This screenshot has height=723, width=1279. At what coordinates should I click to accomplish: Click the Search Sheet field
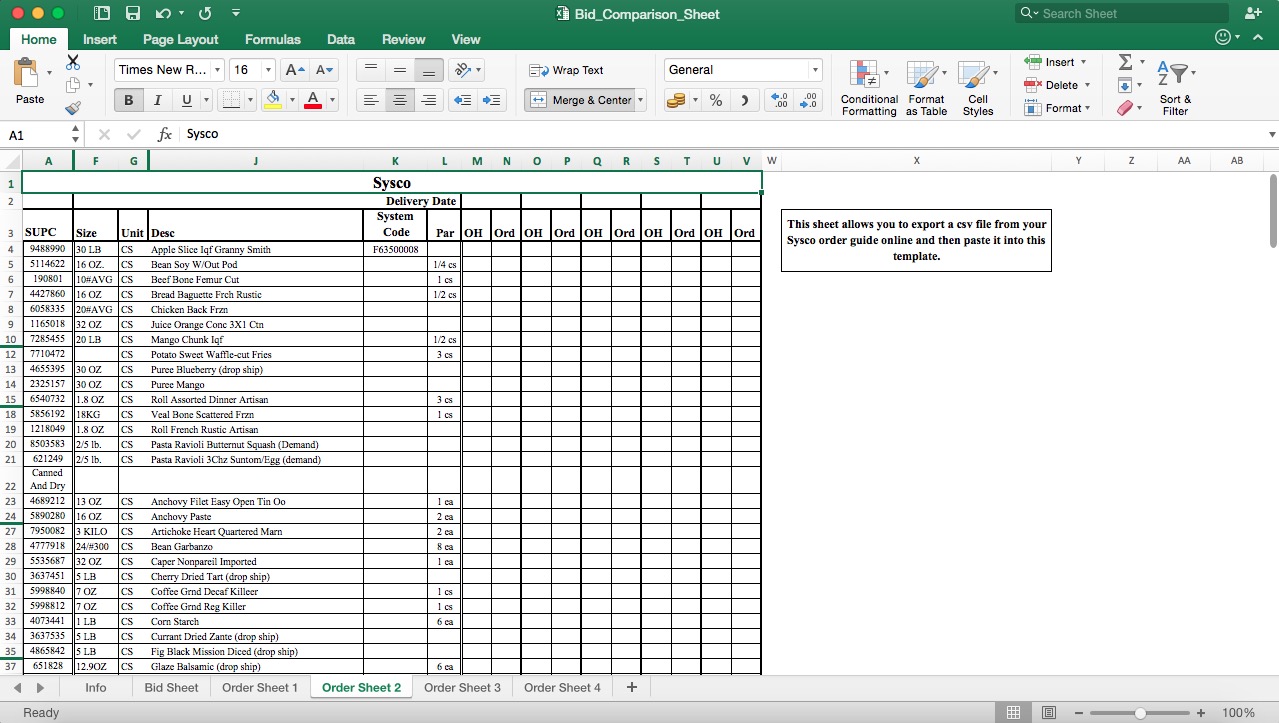(1121, 14)
